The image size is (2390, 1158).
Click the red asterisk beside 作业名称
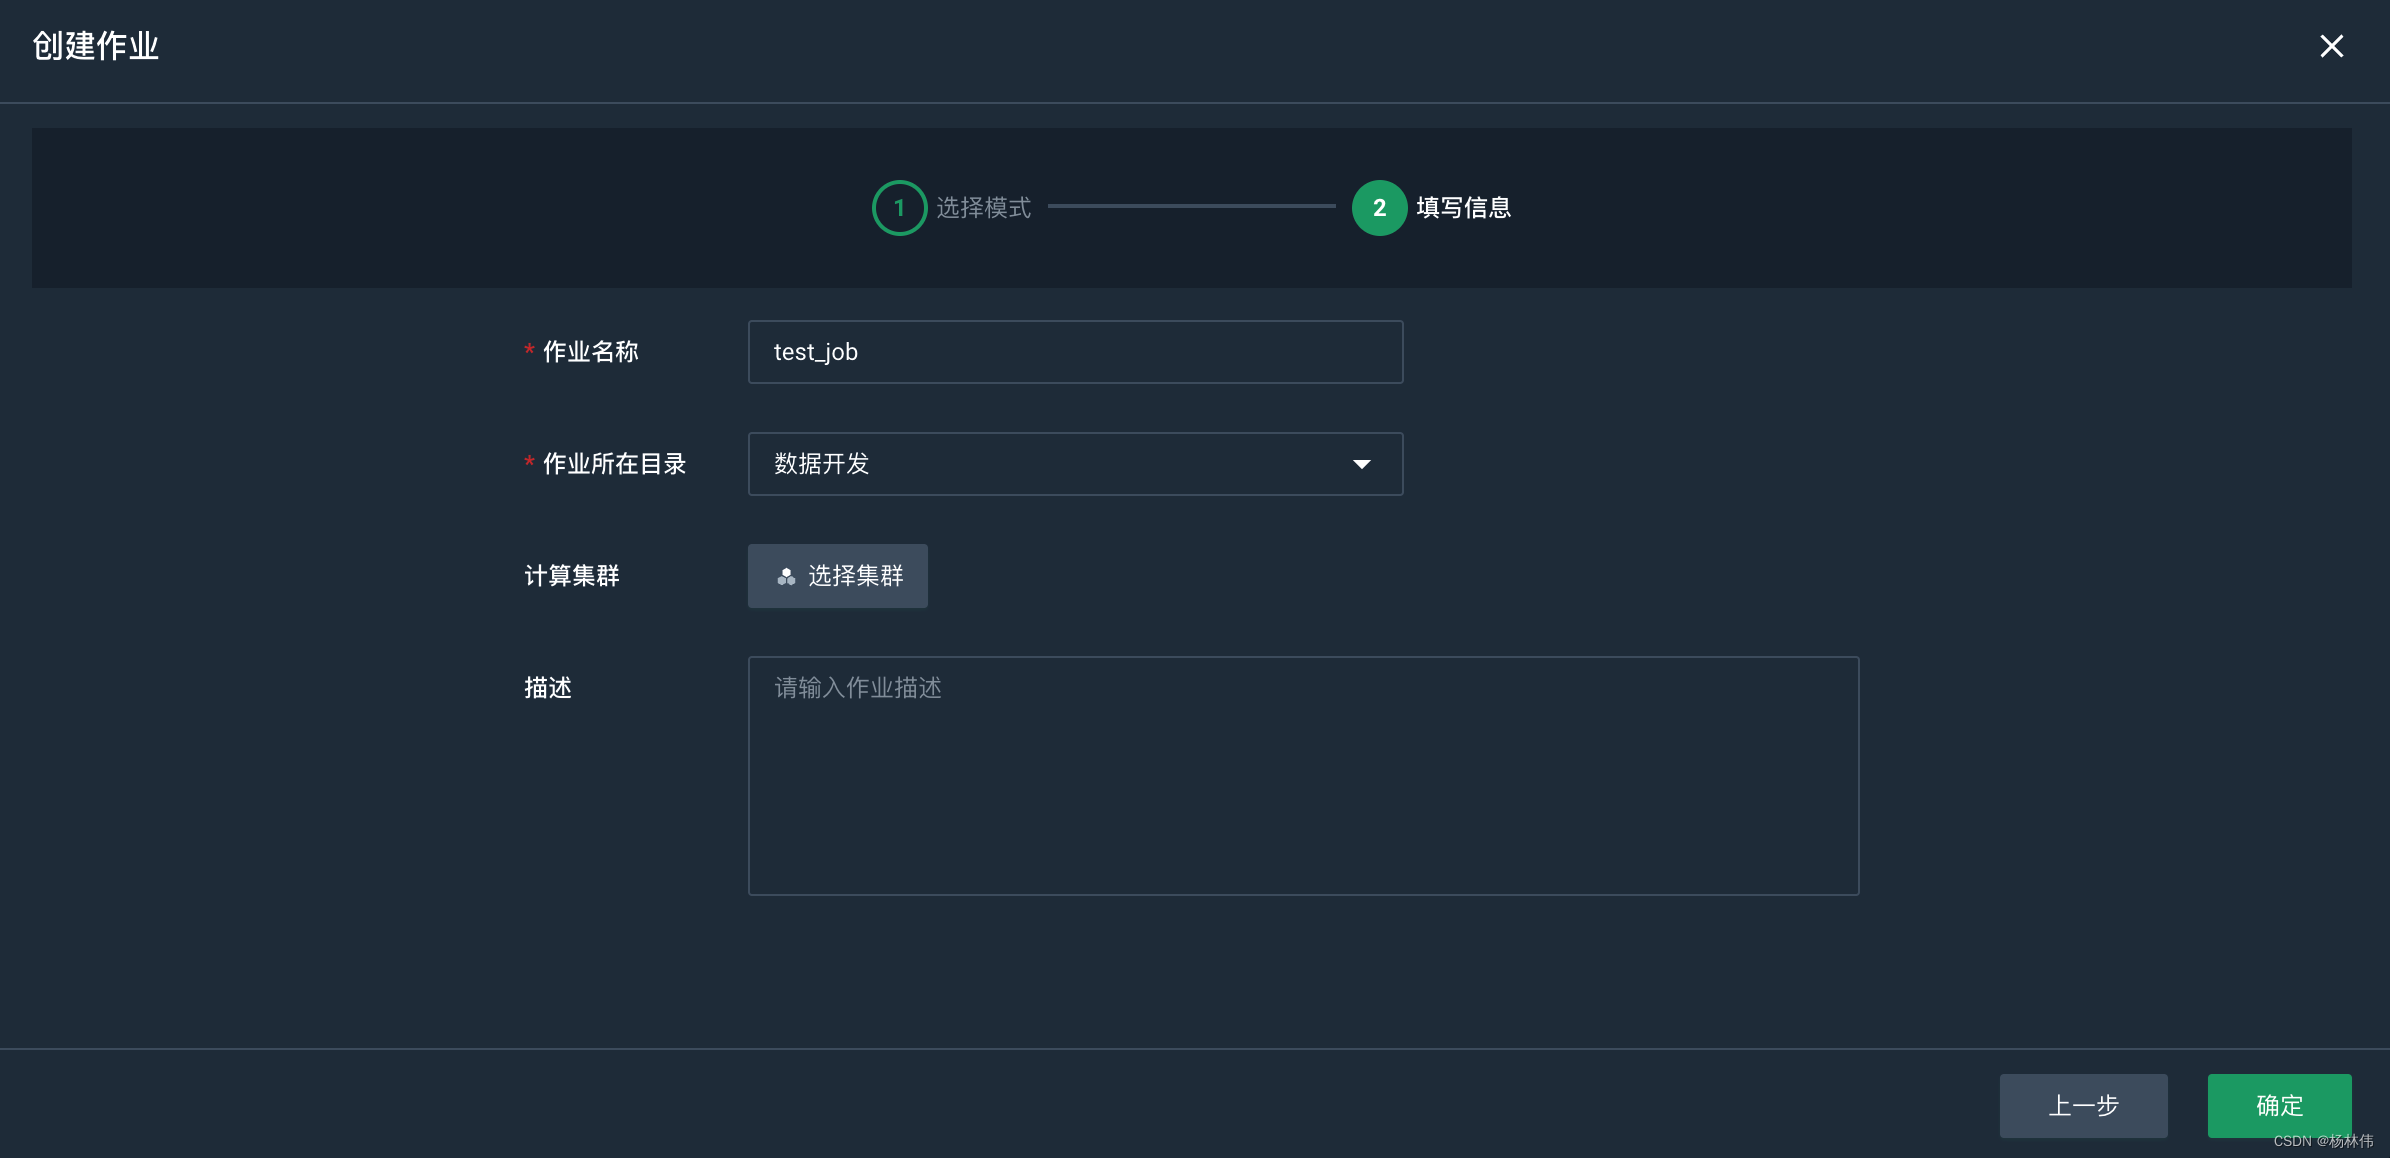[x=529, y=350]
